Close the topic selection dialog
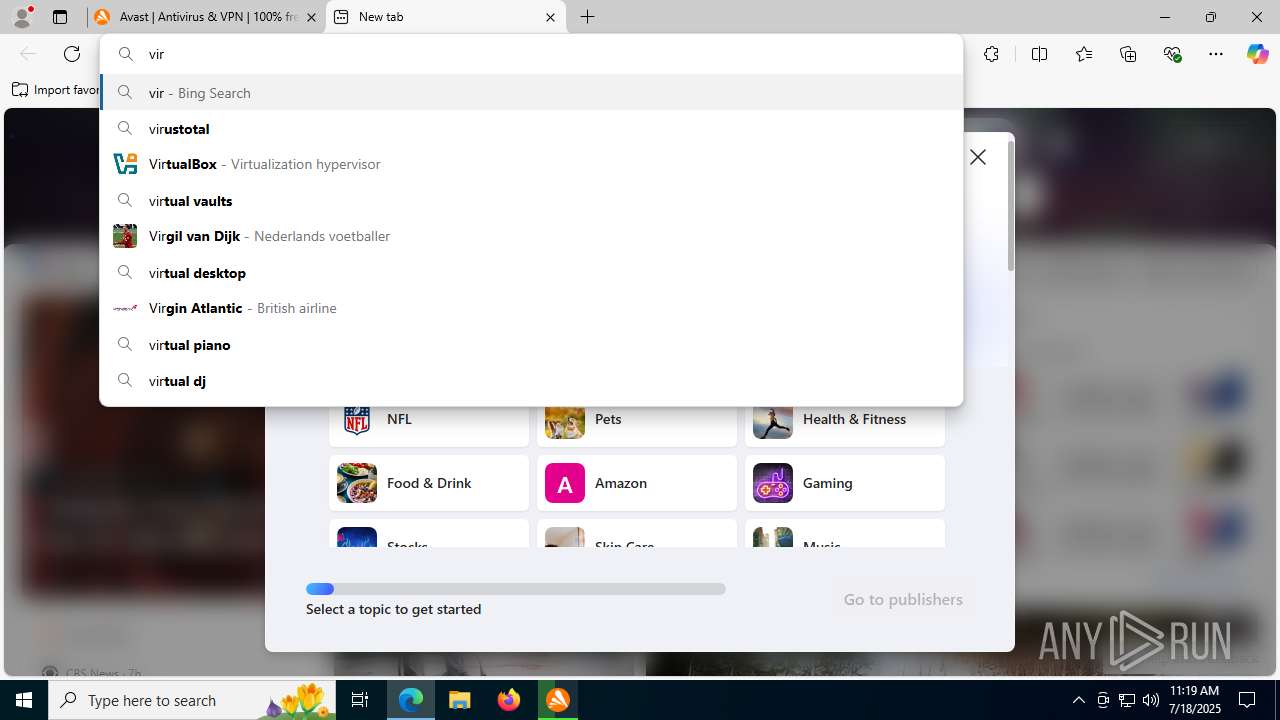The height and width of the screenshot is (720, 1280). 978,157
